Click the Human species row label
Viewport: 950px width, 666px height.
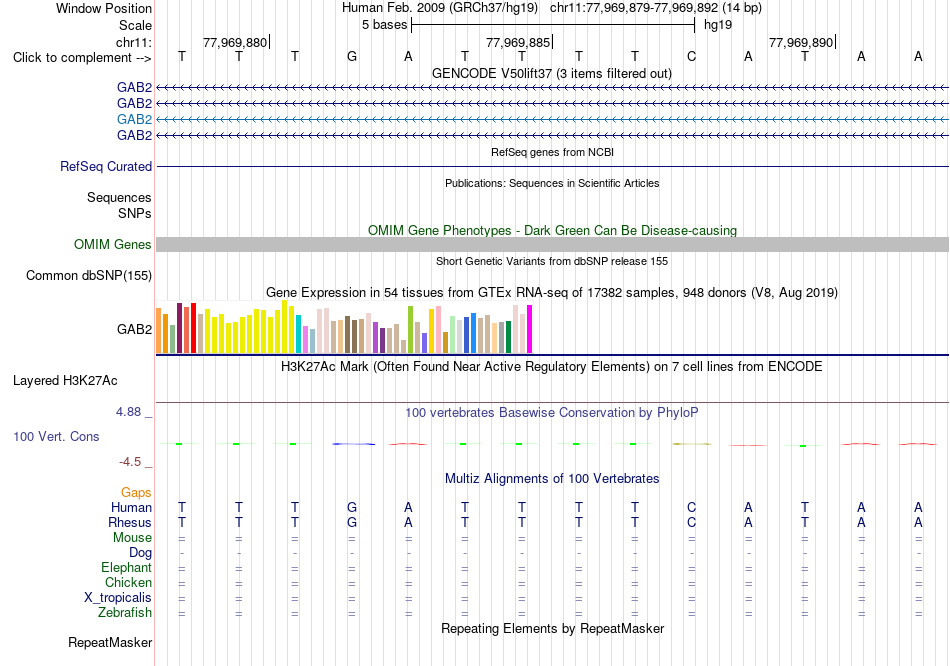click(131, 508)
